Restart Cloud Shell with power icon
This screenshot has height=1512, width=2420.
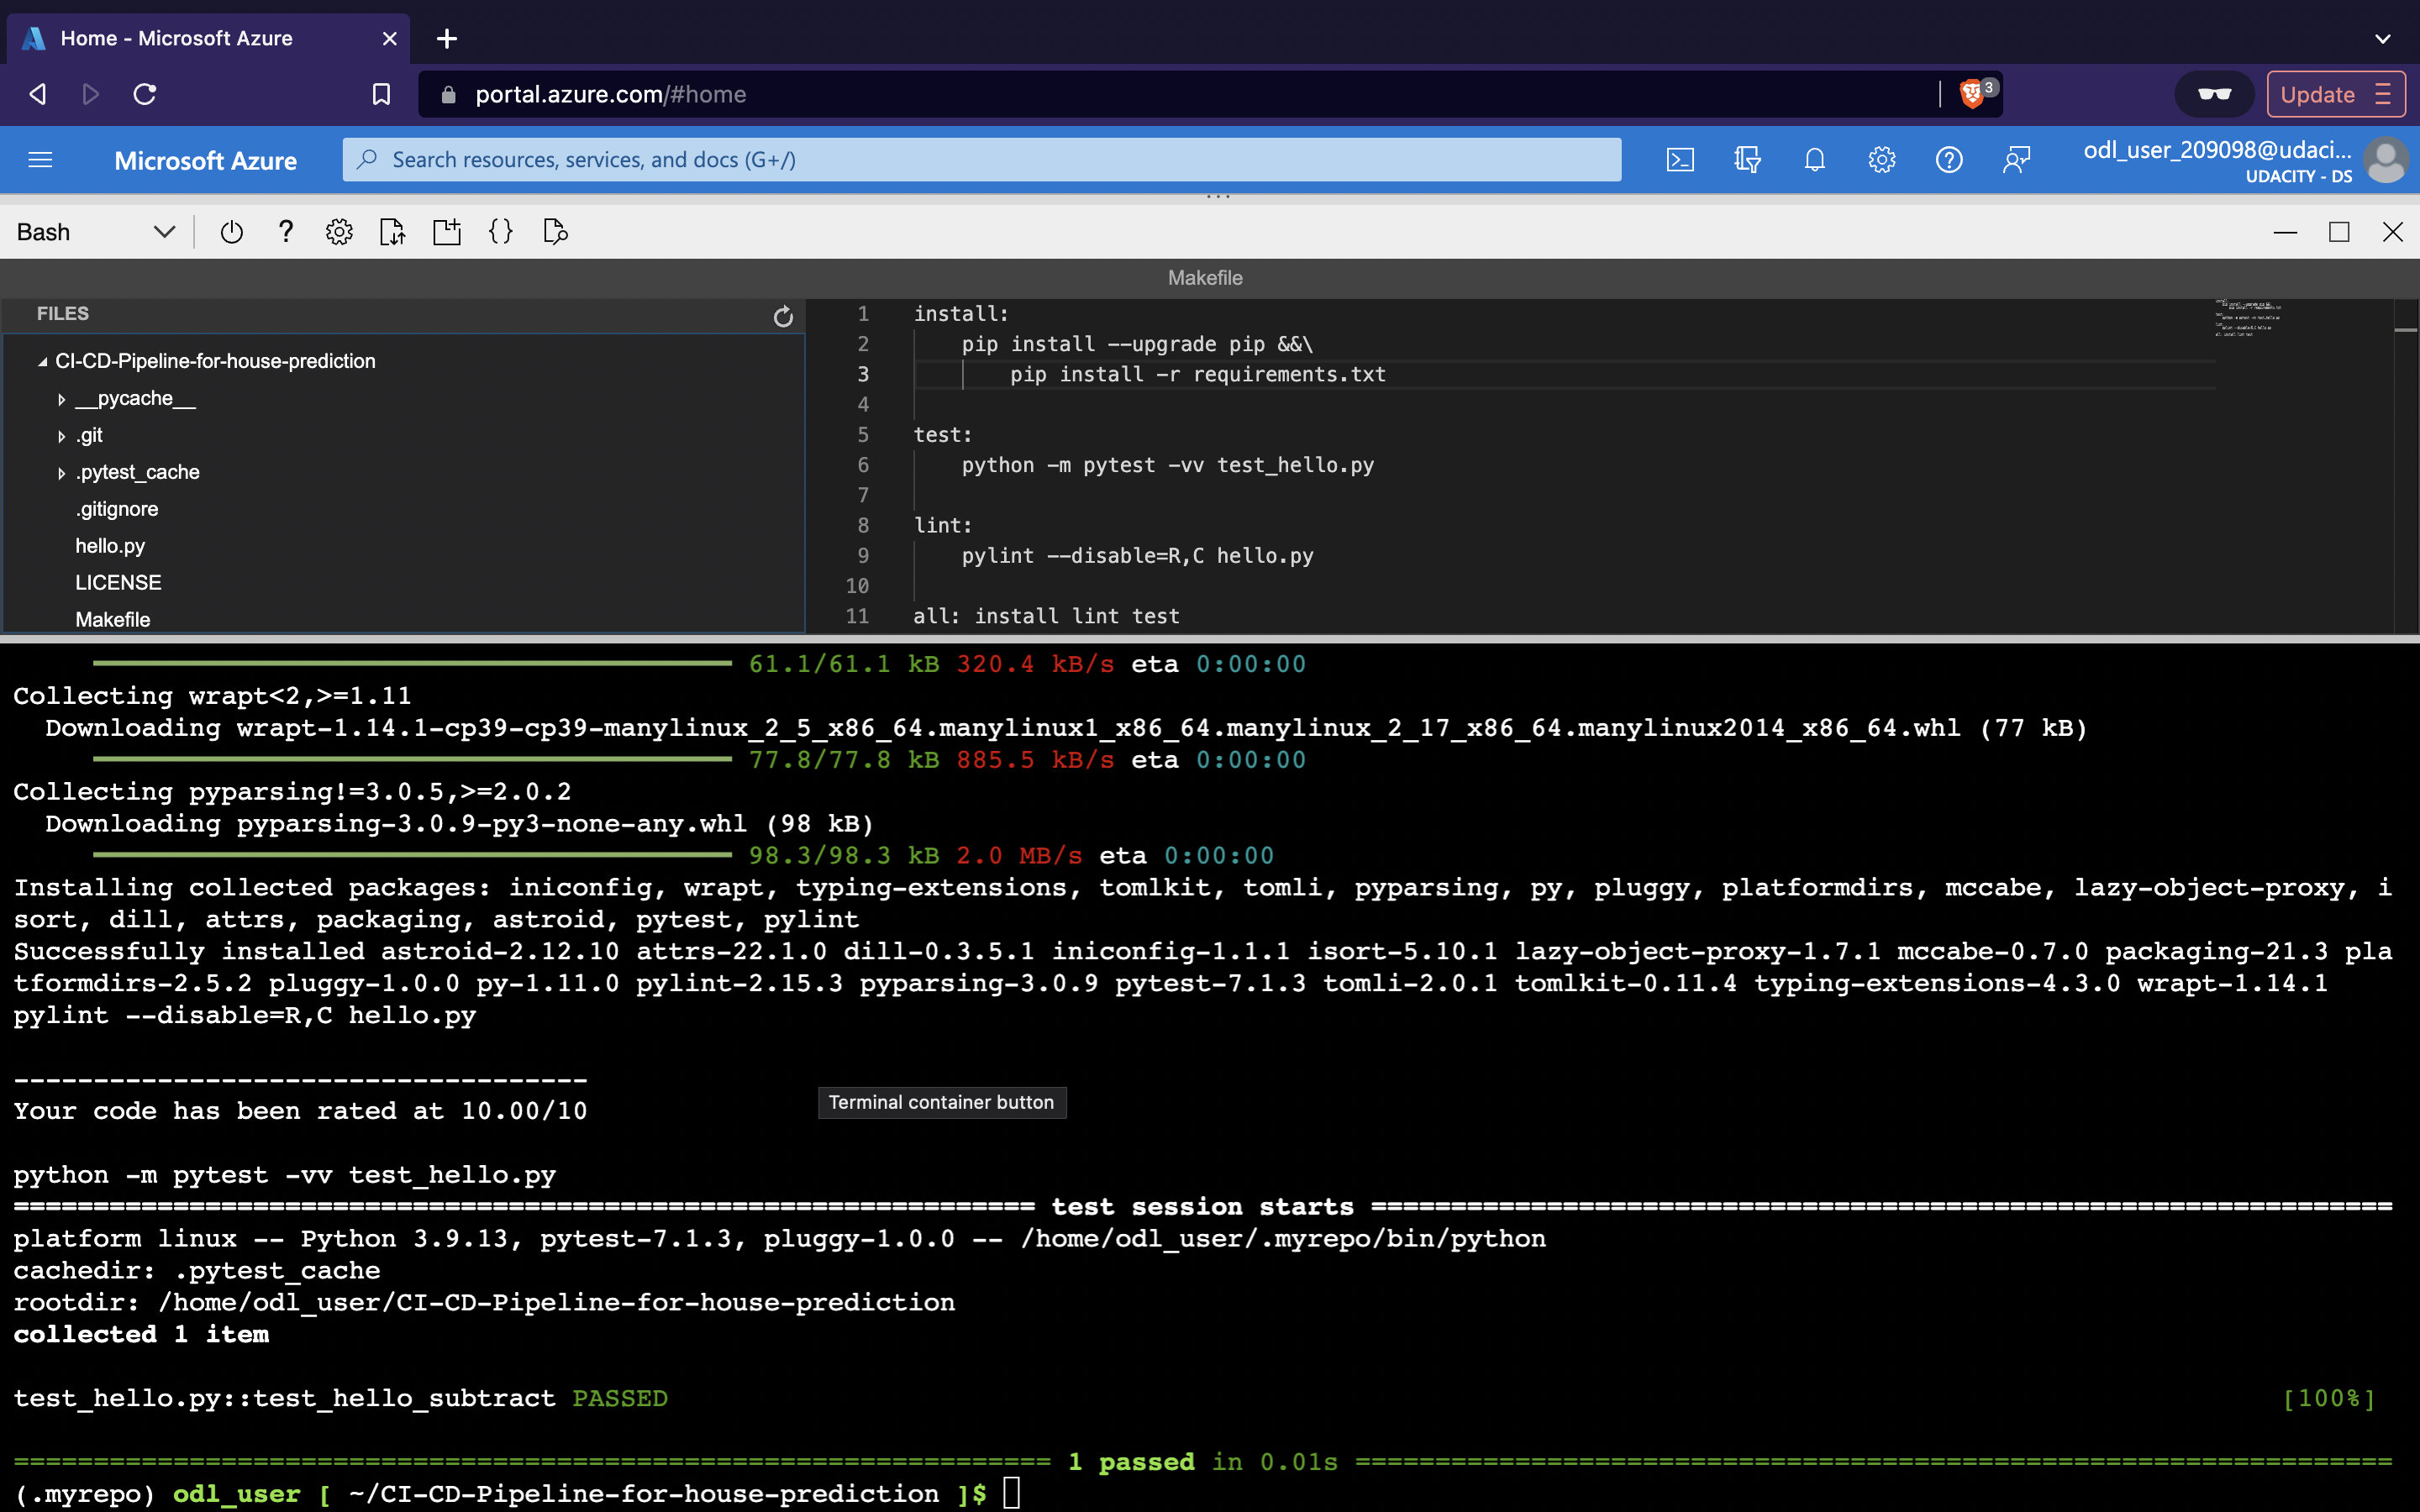click(231, 232)
